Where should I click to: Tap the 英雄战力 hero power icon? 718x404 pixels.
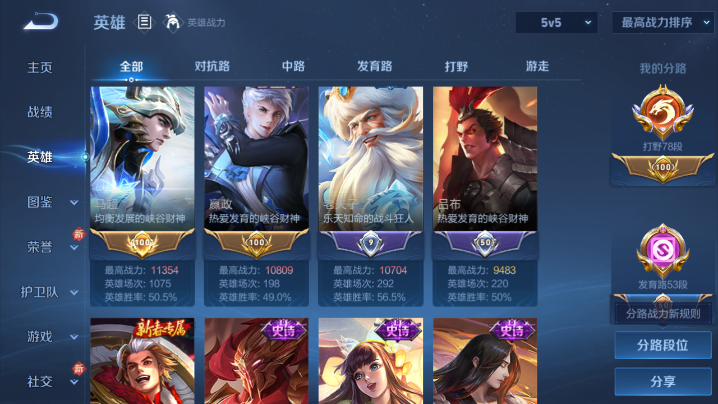(172, 22)
